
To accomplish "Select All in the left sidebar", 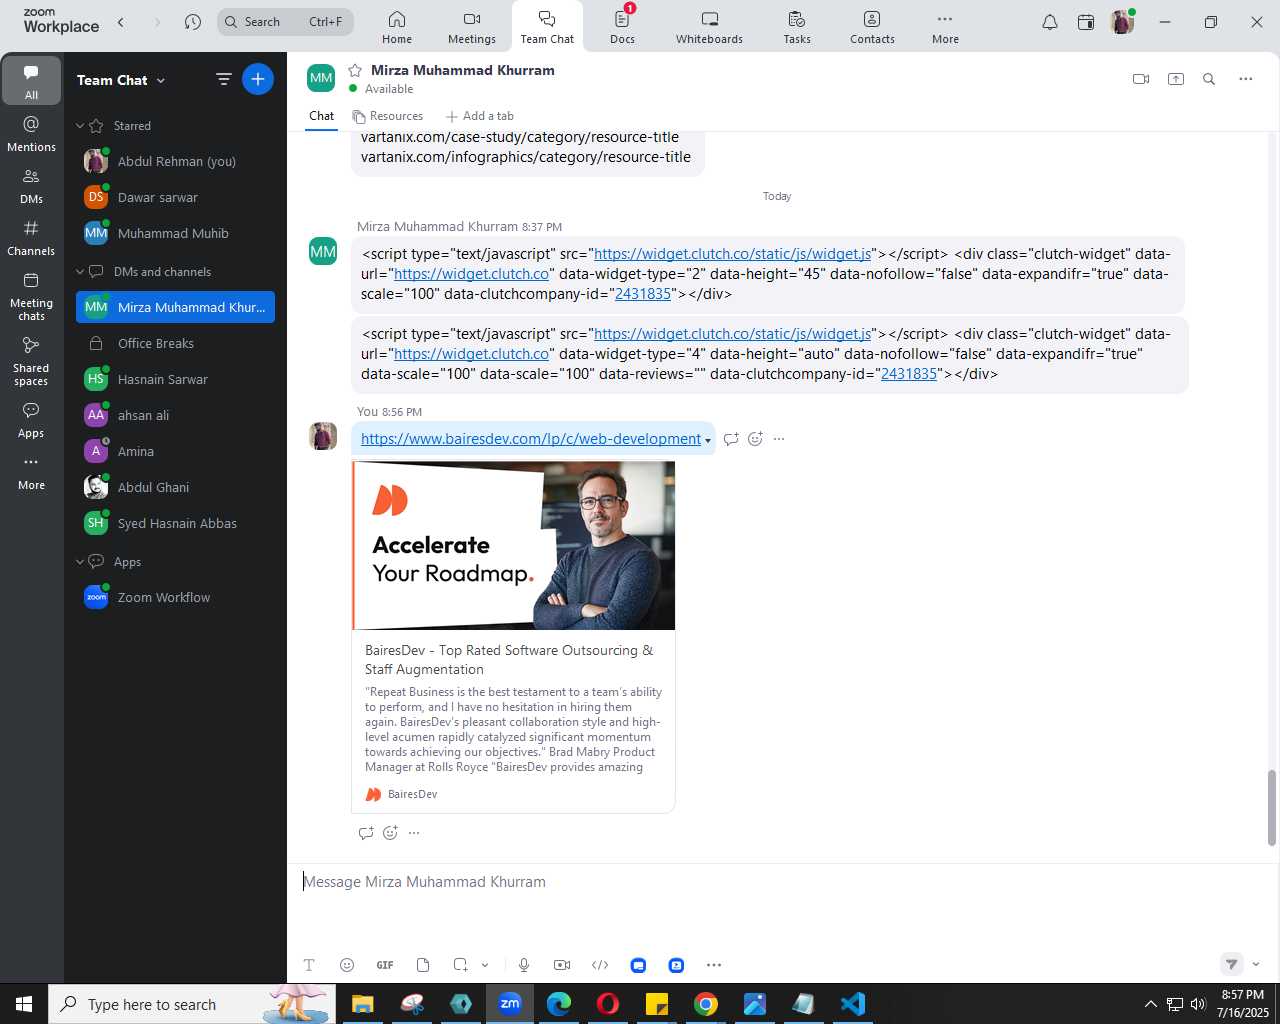I will (x=31, y=81).
